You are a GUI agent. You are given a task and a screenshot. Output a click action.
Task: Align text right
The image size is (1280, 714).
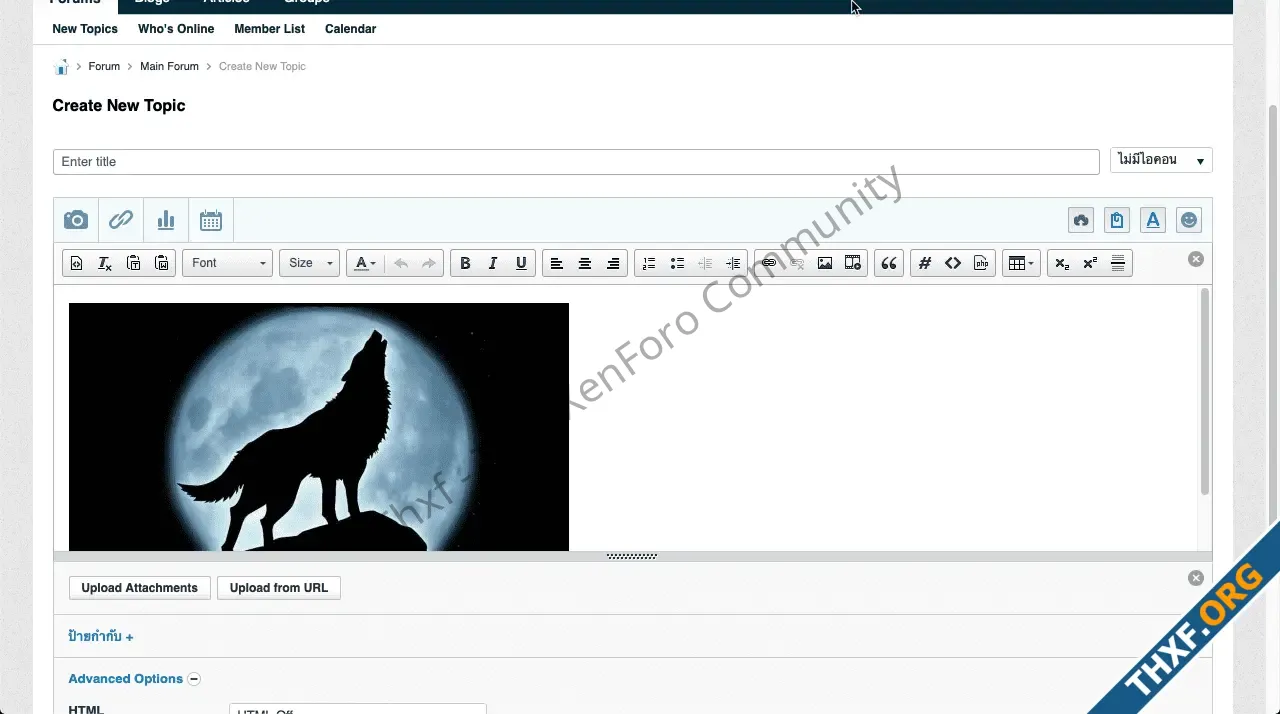613,263
